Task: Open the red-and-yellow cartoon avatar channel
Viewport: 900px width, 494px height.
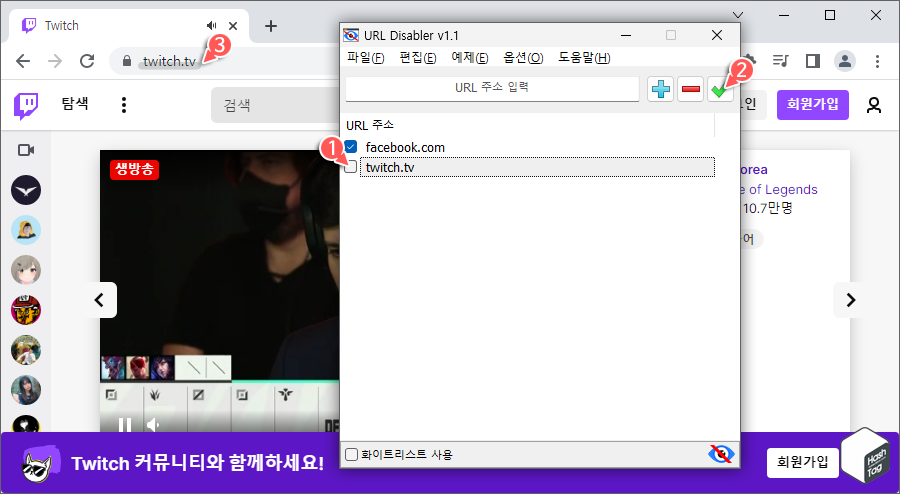Action: pos(26,310)
